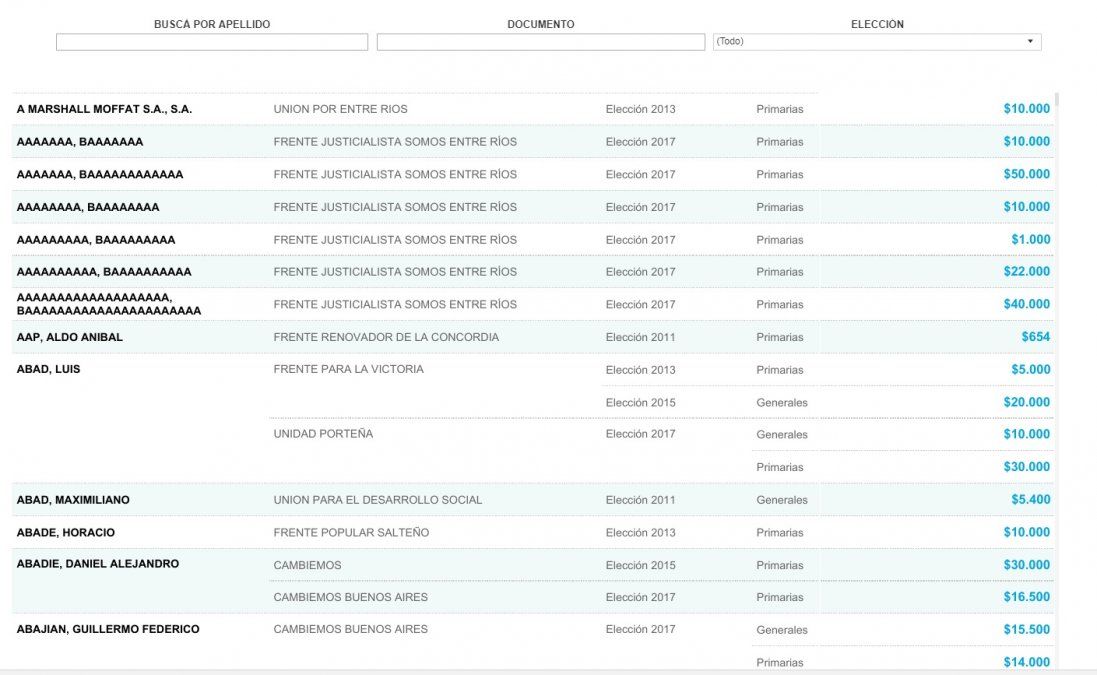Viewport: 1097px width, 675px height.
Task: Select the A MARSHALL MOFFAT S.A. row
Action: pyautogui.click(x=104, y=109)
